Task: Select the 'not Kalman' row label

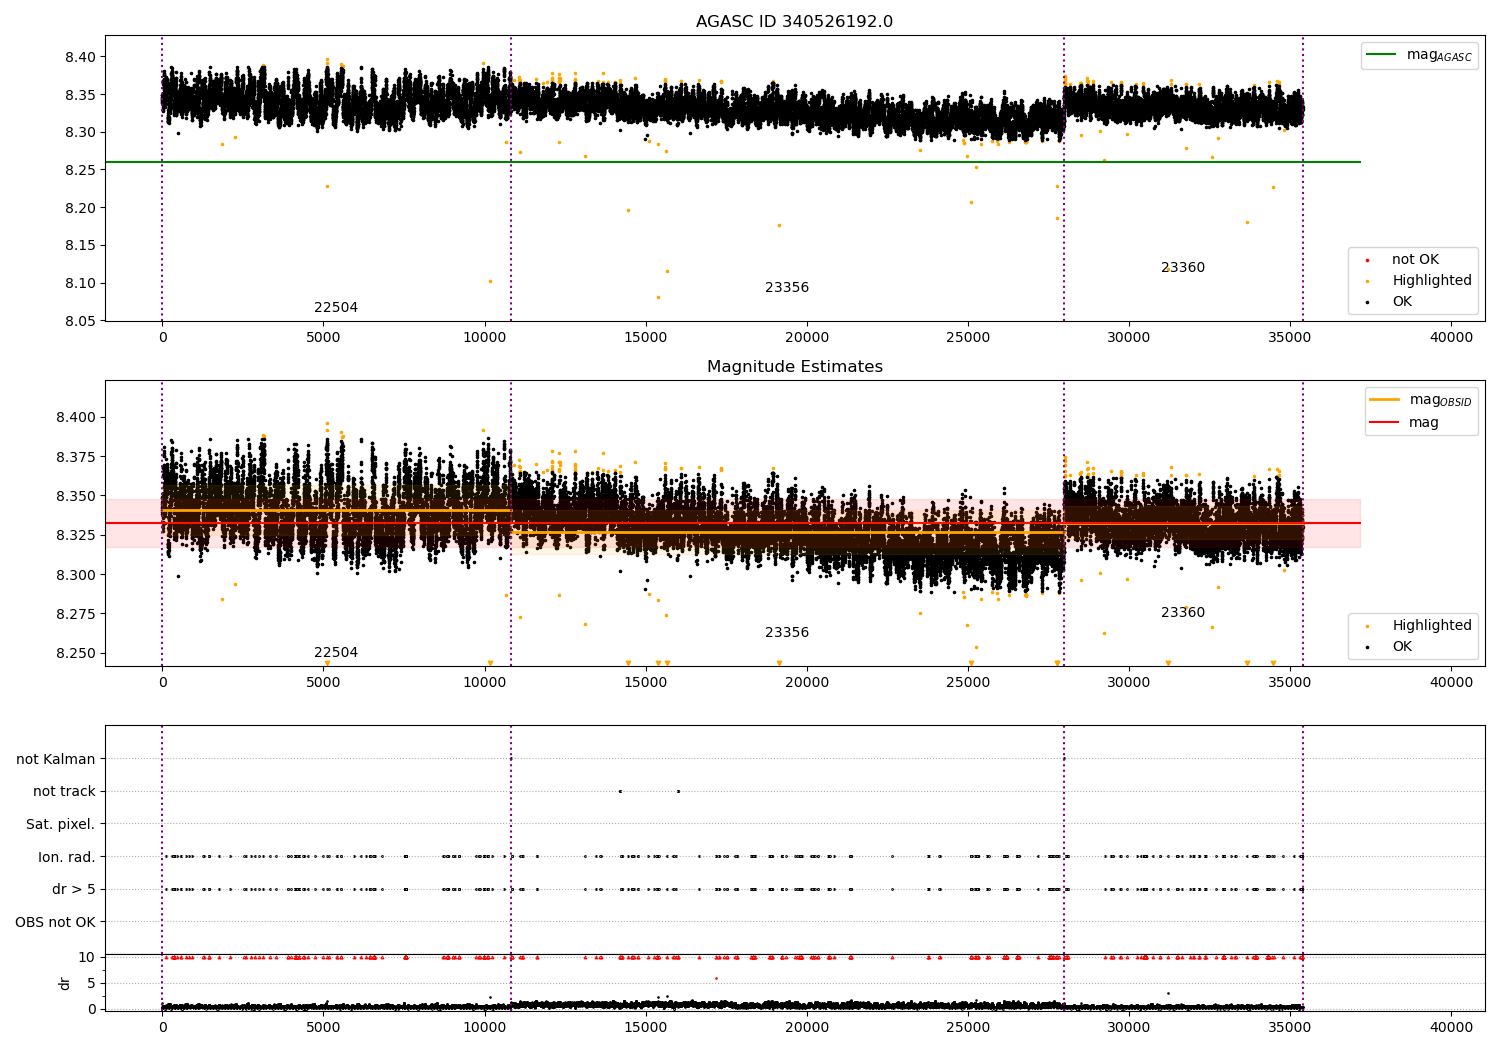Action: pyautogui.click(x=56, y=760)
